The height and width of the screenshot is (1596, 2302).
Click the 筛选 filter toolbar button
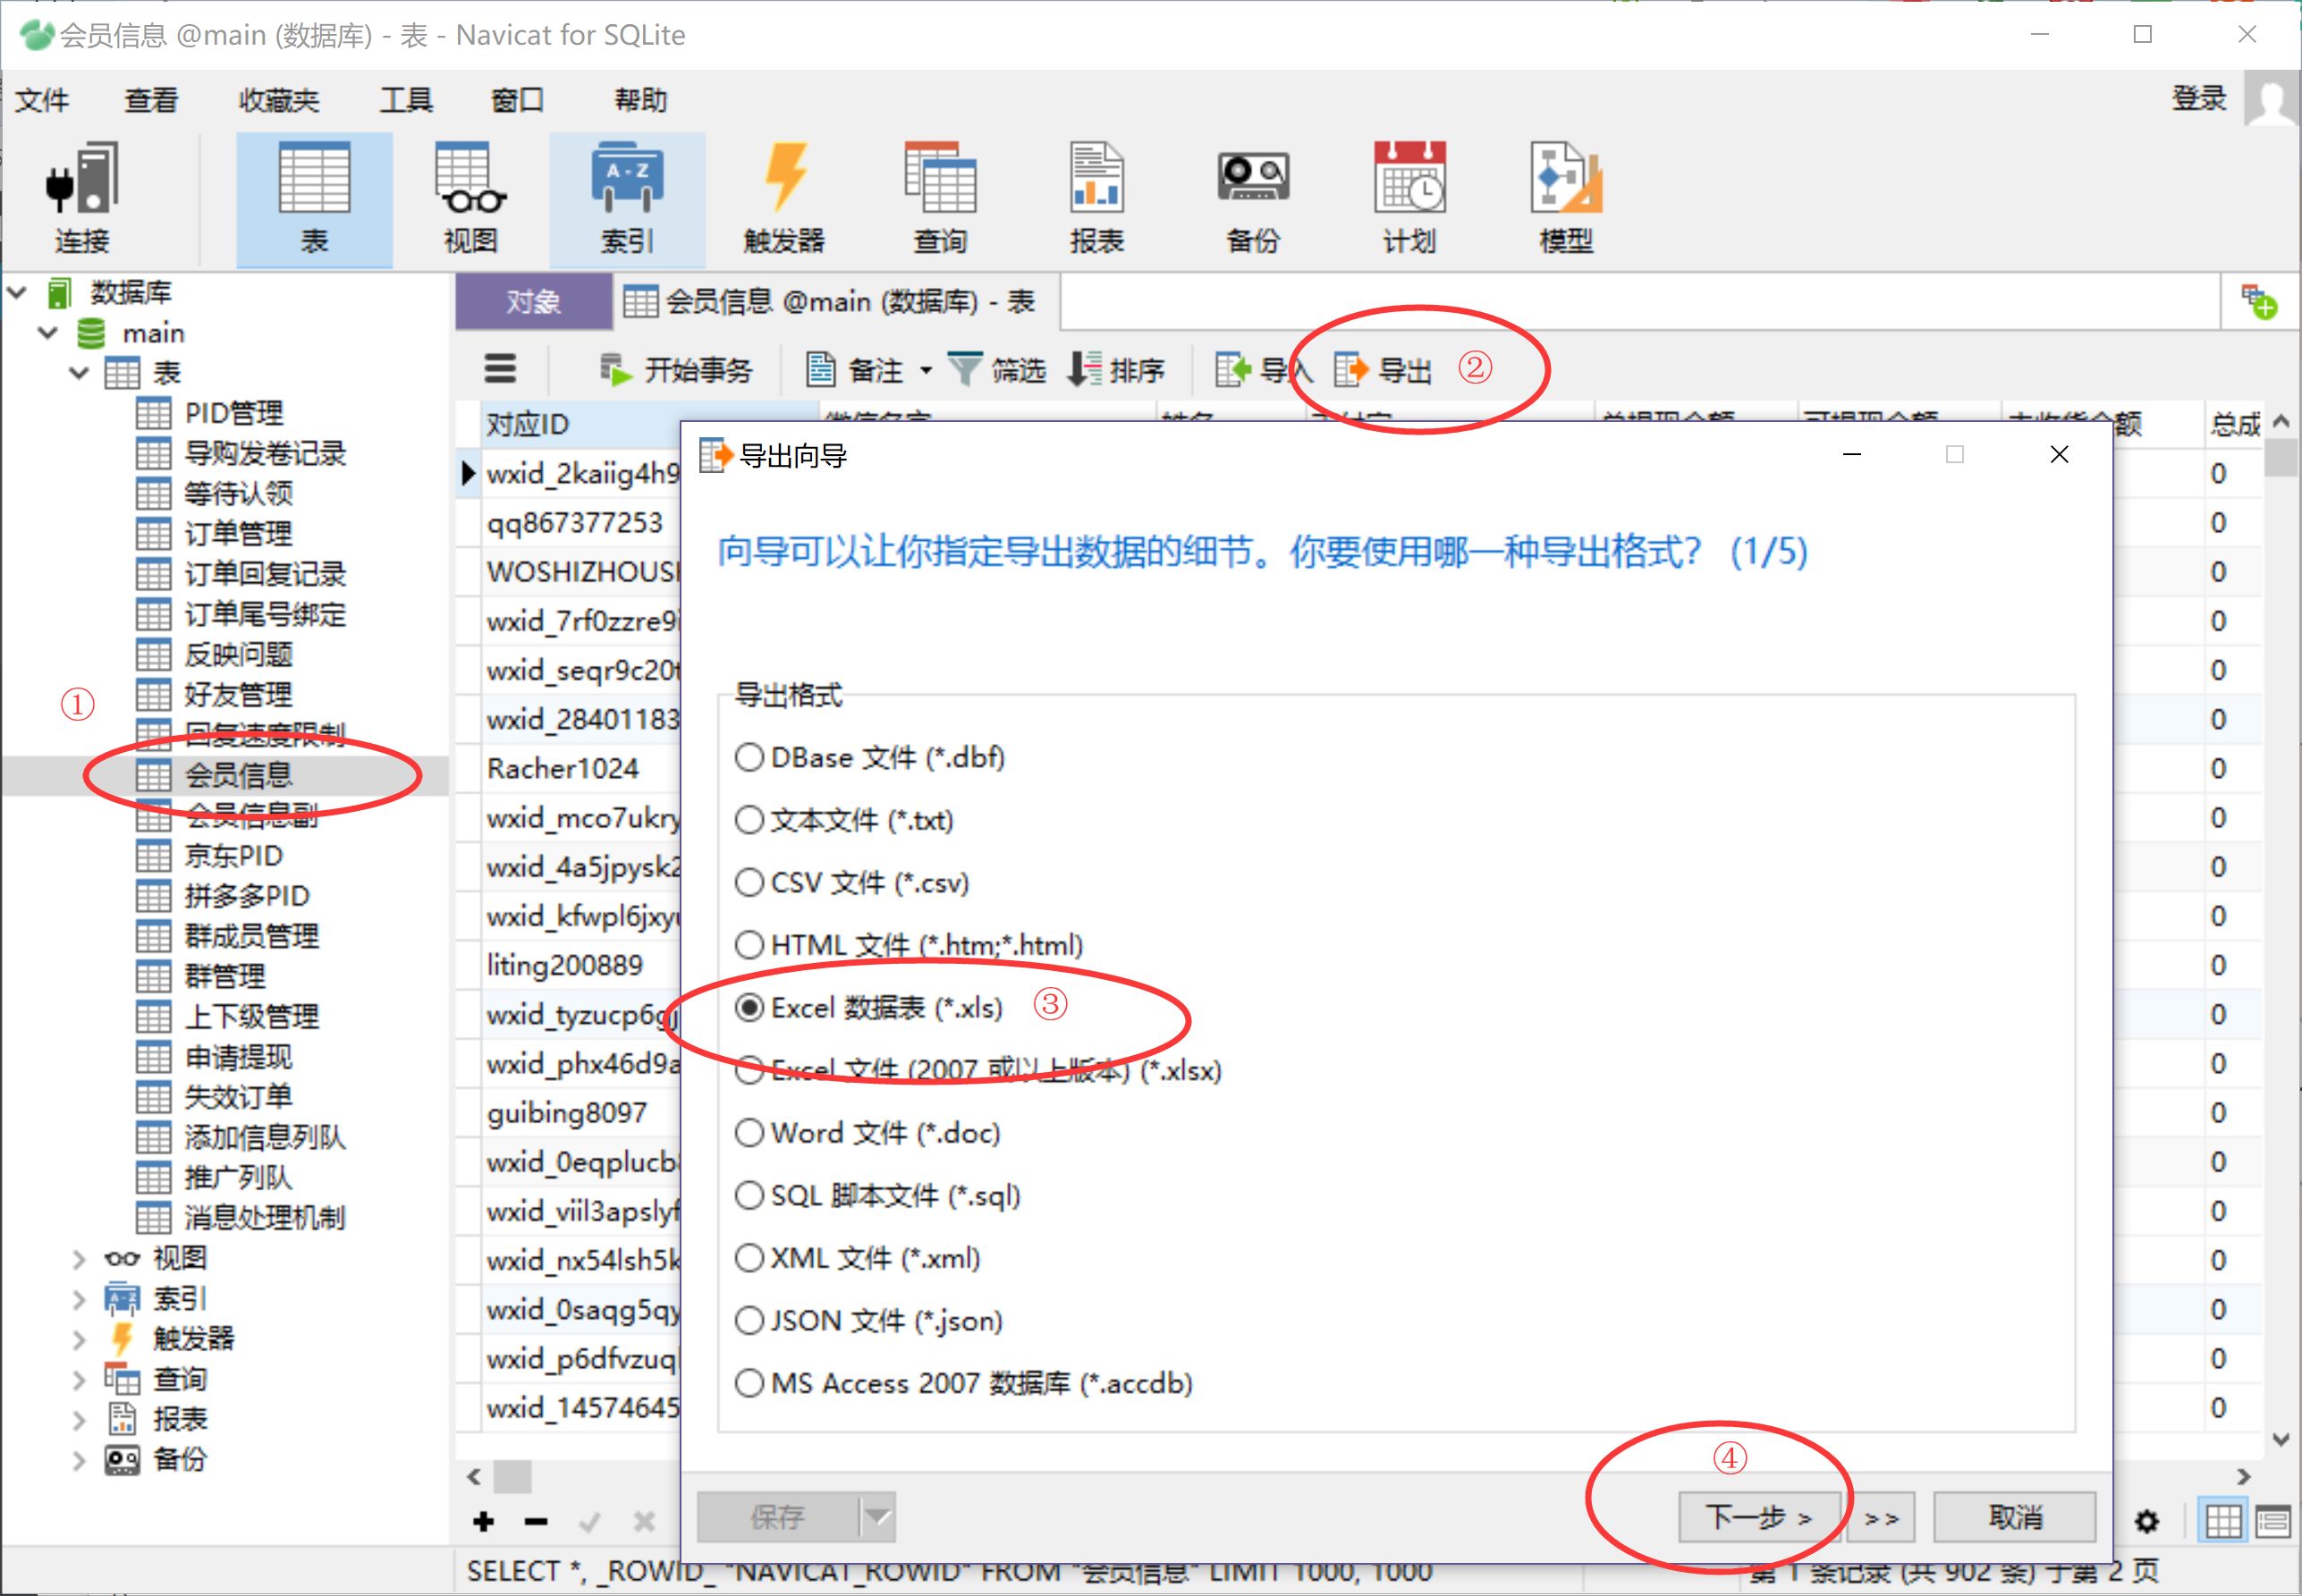point(997,370)
